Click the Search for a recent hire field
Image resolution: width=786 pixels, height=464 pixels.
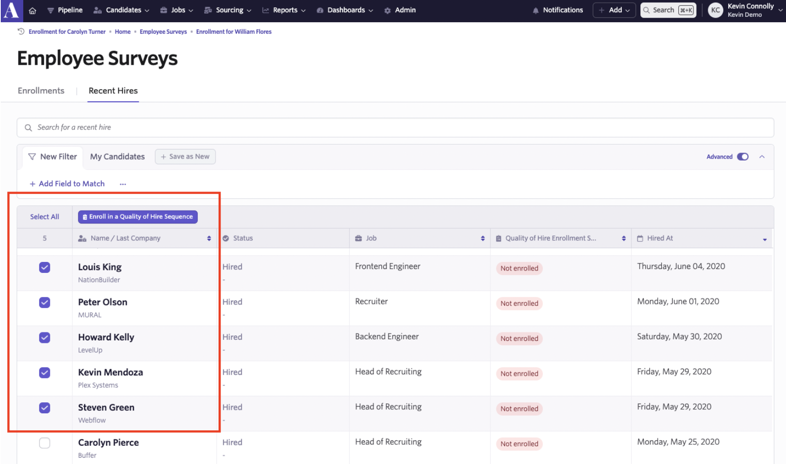tap(395, 128)
